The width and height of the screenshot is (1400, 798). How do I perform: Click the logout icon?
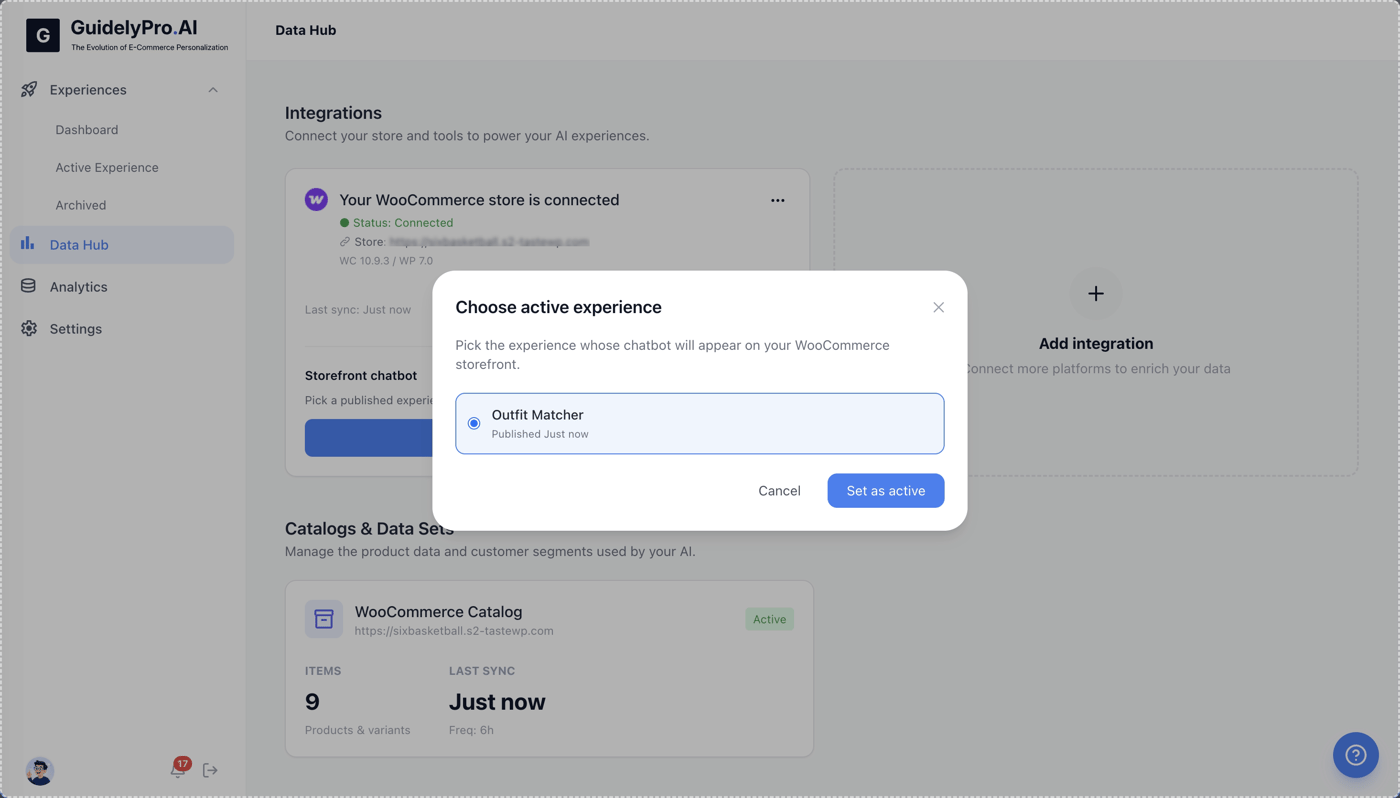(x=210, y=770)
